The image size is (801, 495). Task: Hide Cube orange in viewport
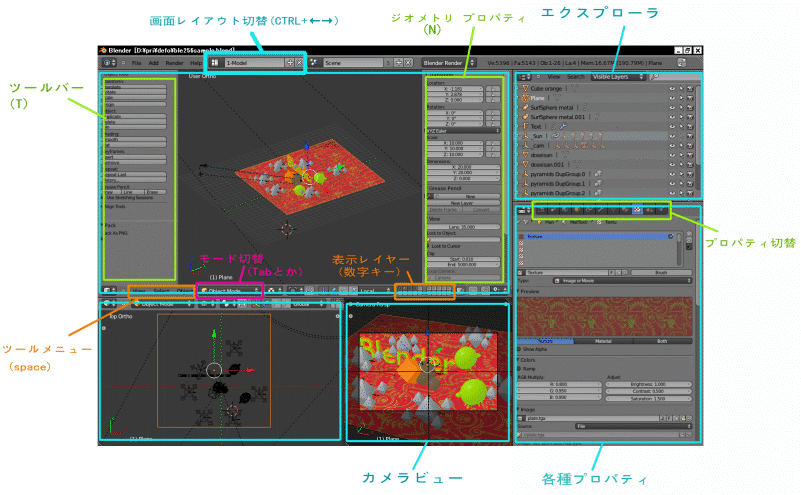click(672, 88)
